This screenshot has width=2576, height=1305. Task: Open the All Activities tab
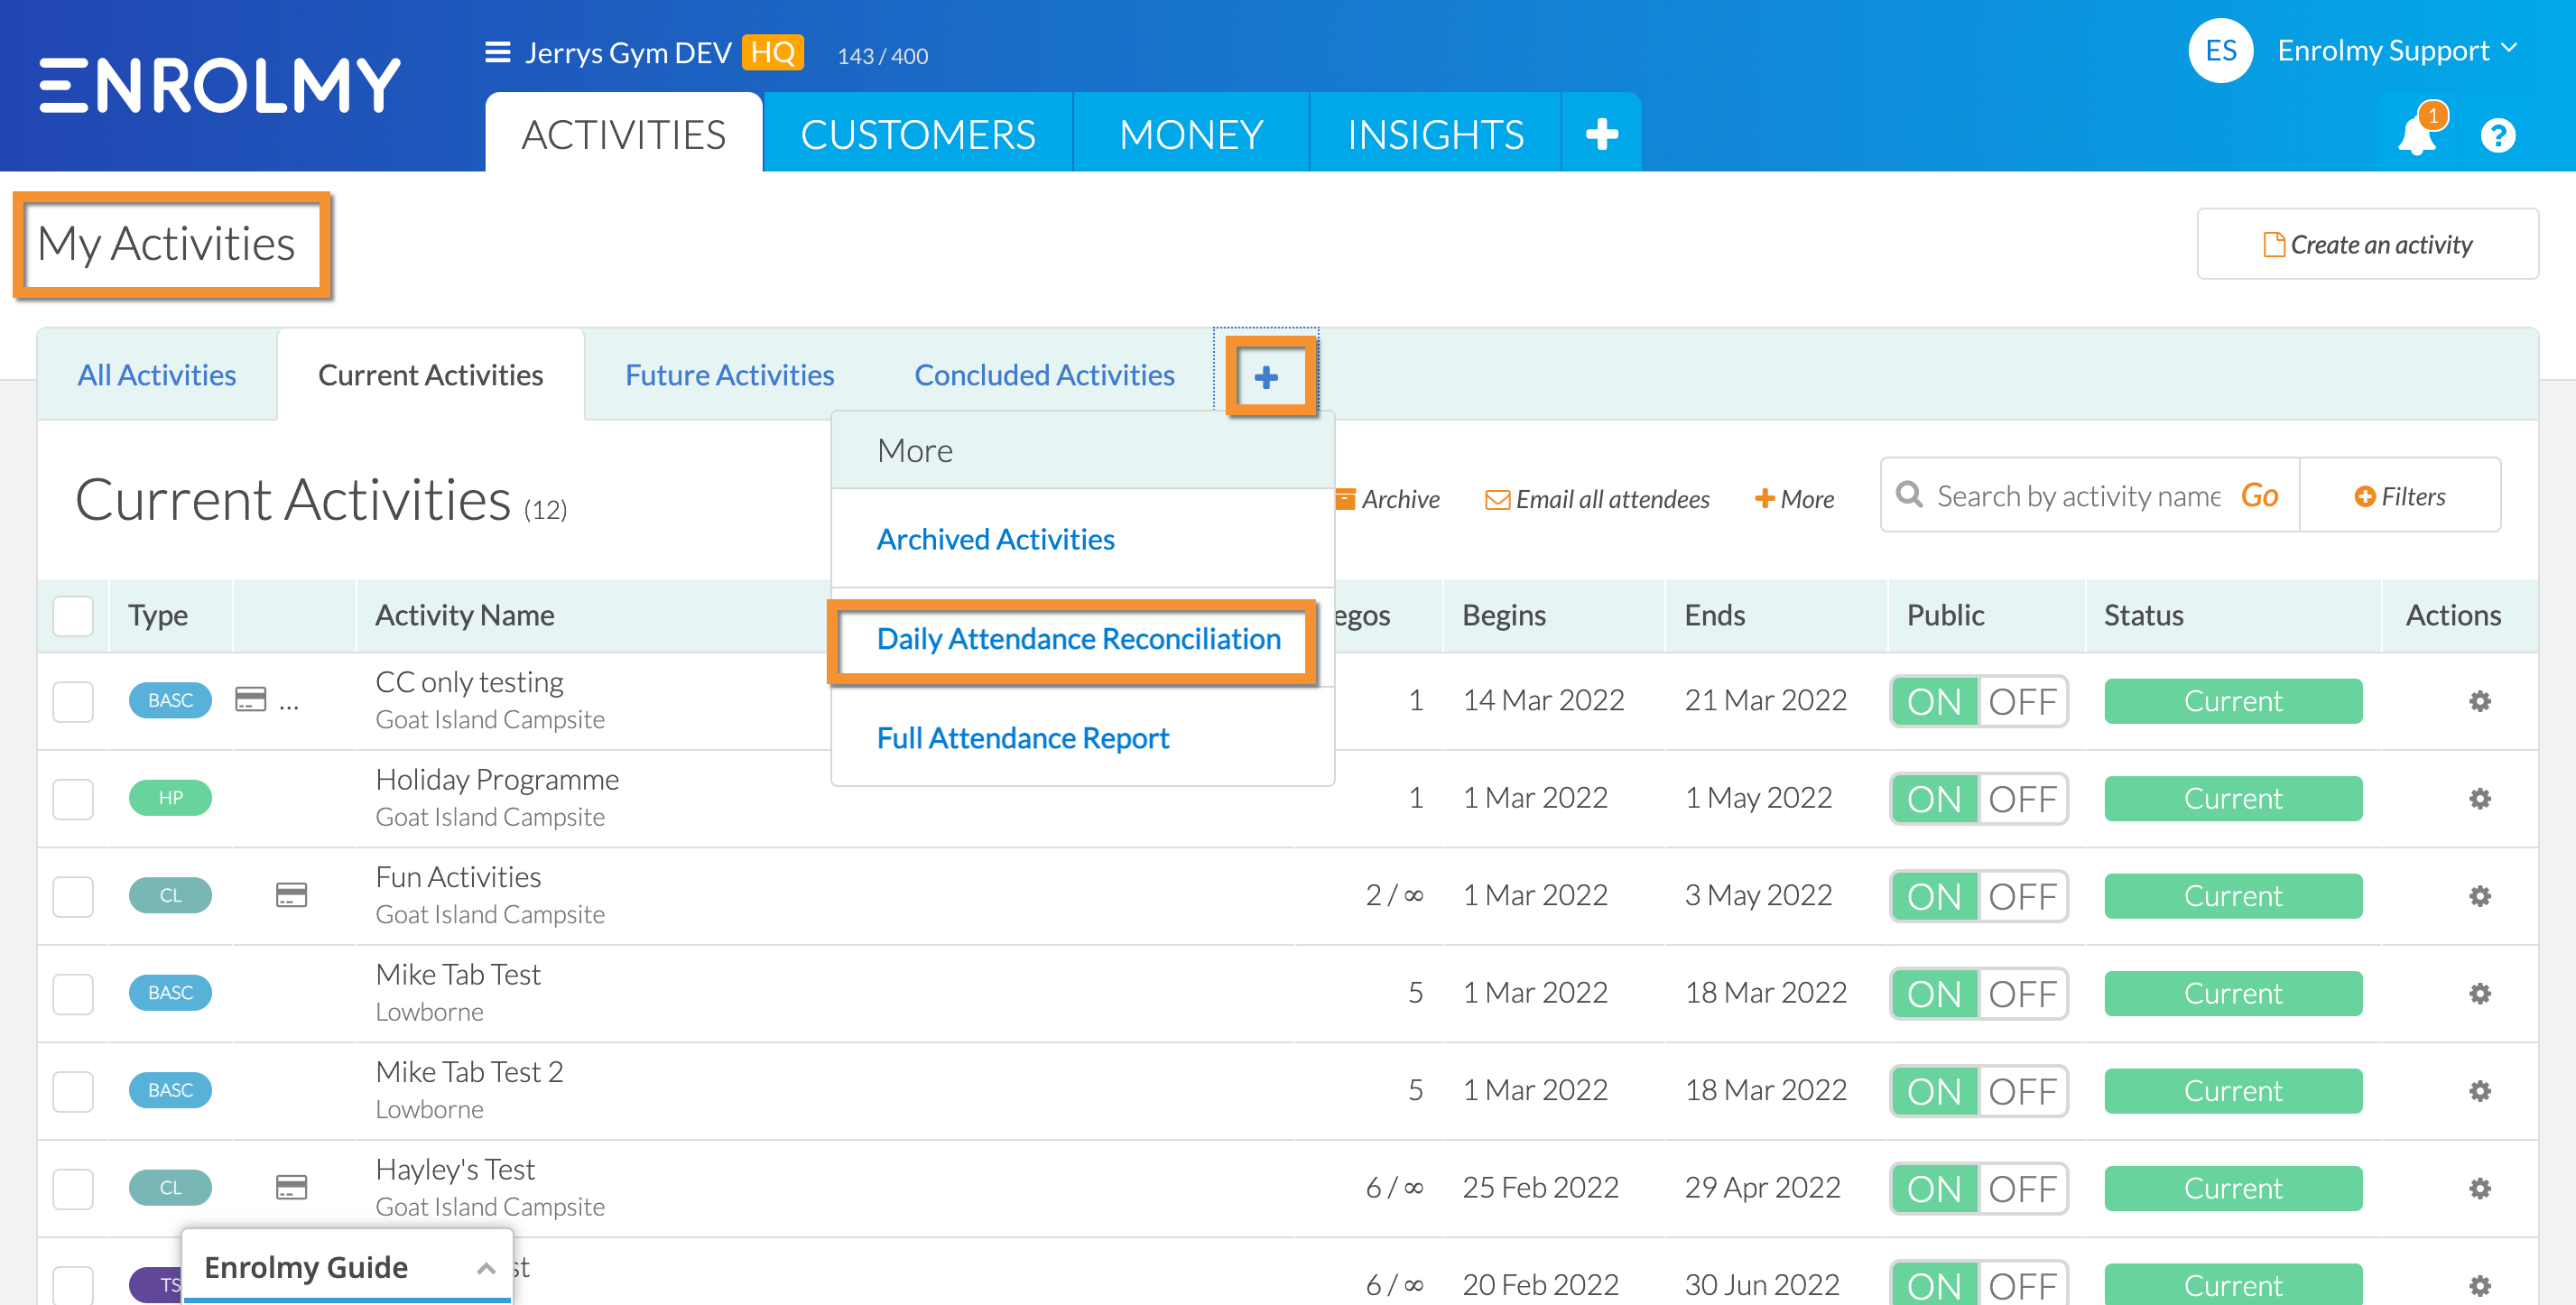pos(157,374)
